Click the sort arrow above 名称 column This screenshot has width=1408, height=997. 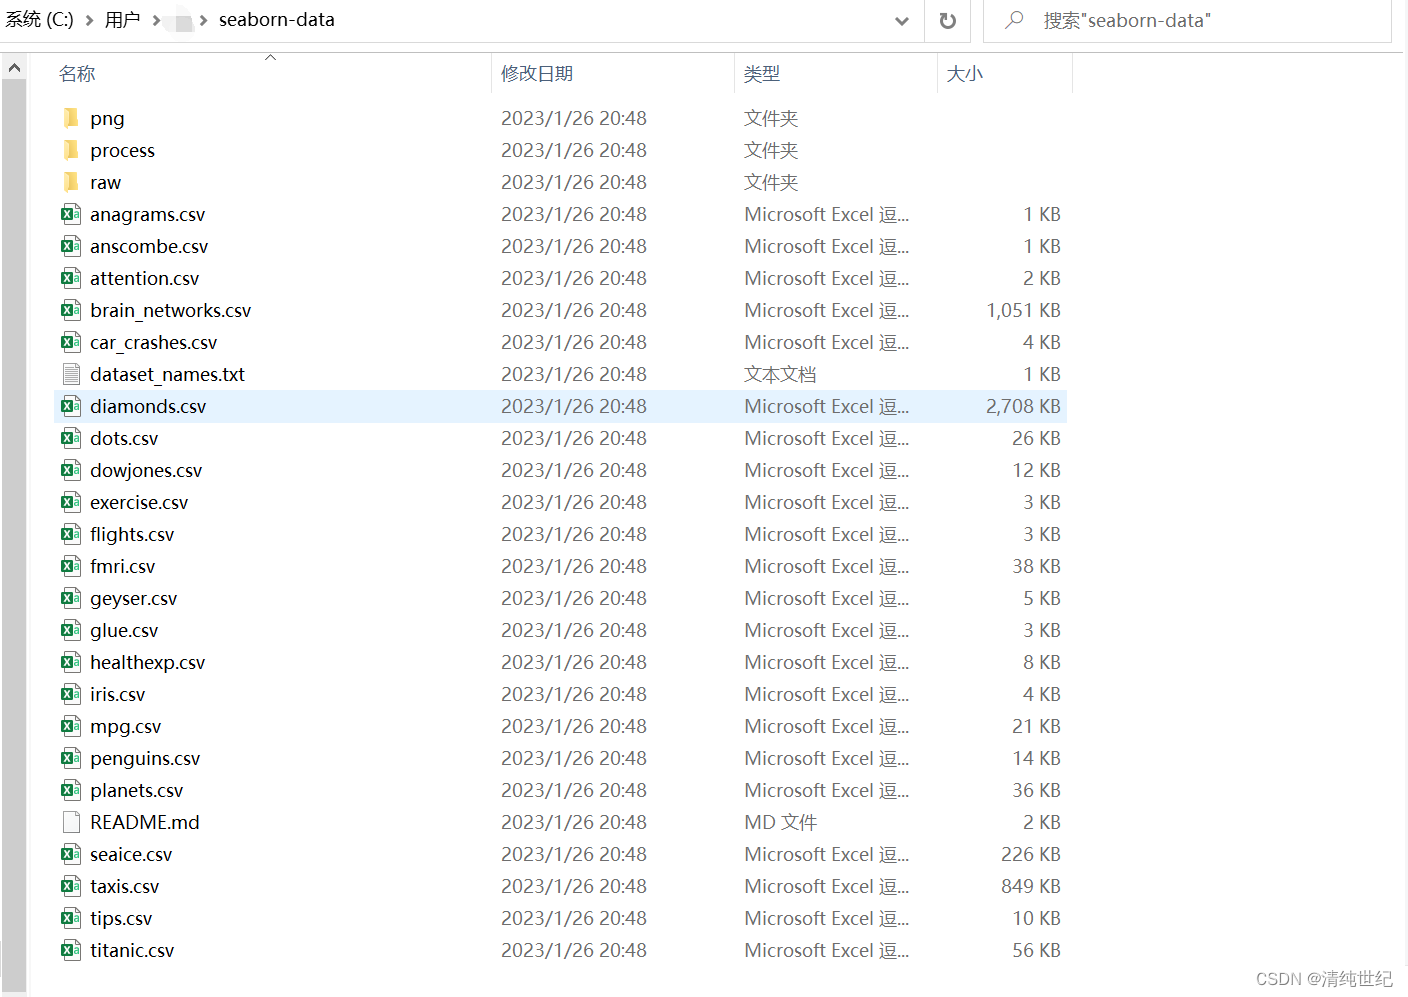click(x=269, y=58)
